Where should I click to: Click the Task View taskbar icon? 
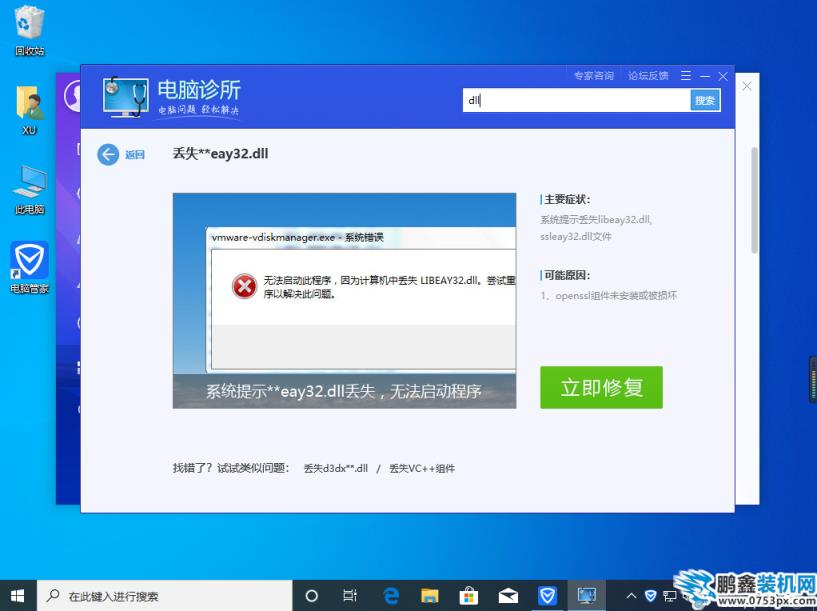[350, 596]
